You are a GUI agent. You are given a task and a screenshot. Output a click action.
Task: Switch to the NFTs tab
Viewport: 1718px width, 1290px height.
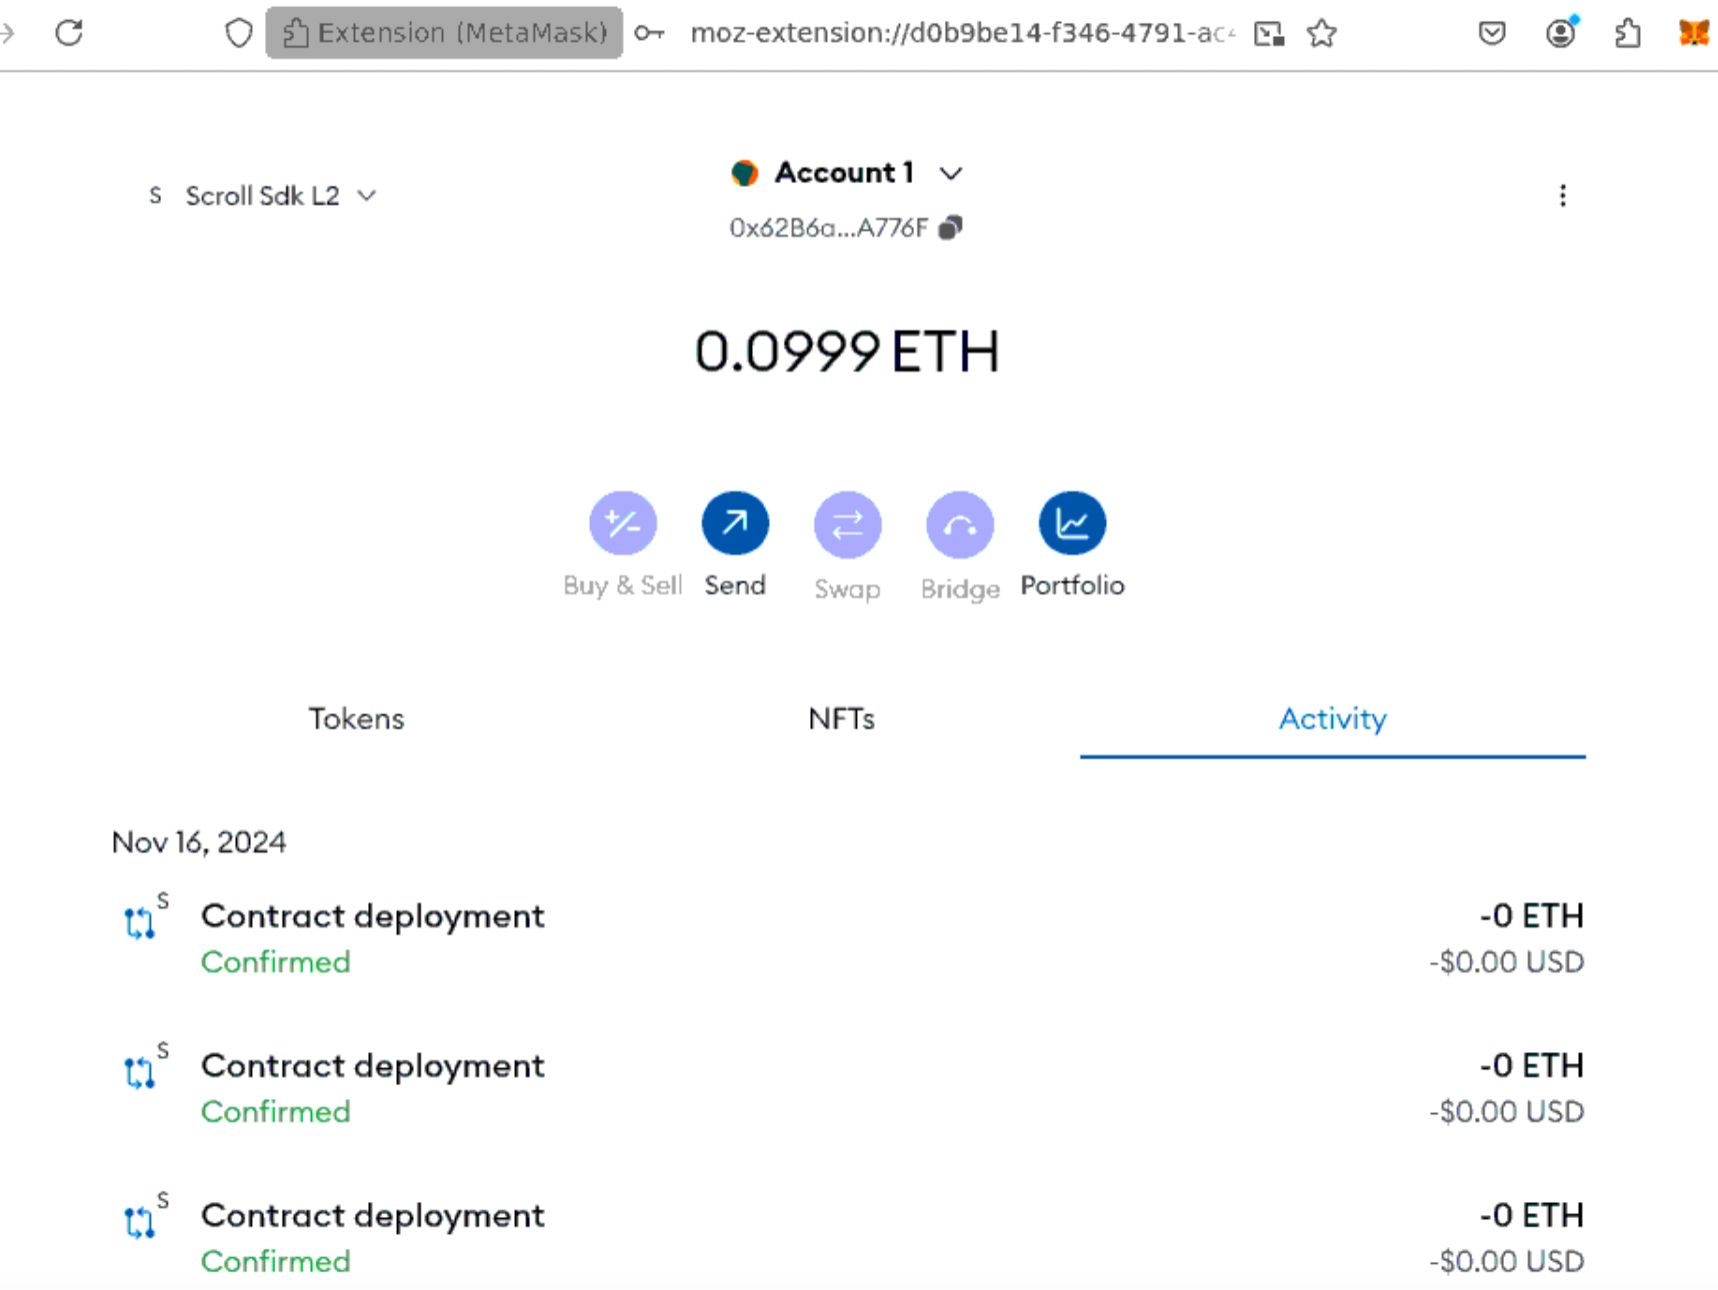coord(841,719)
